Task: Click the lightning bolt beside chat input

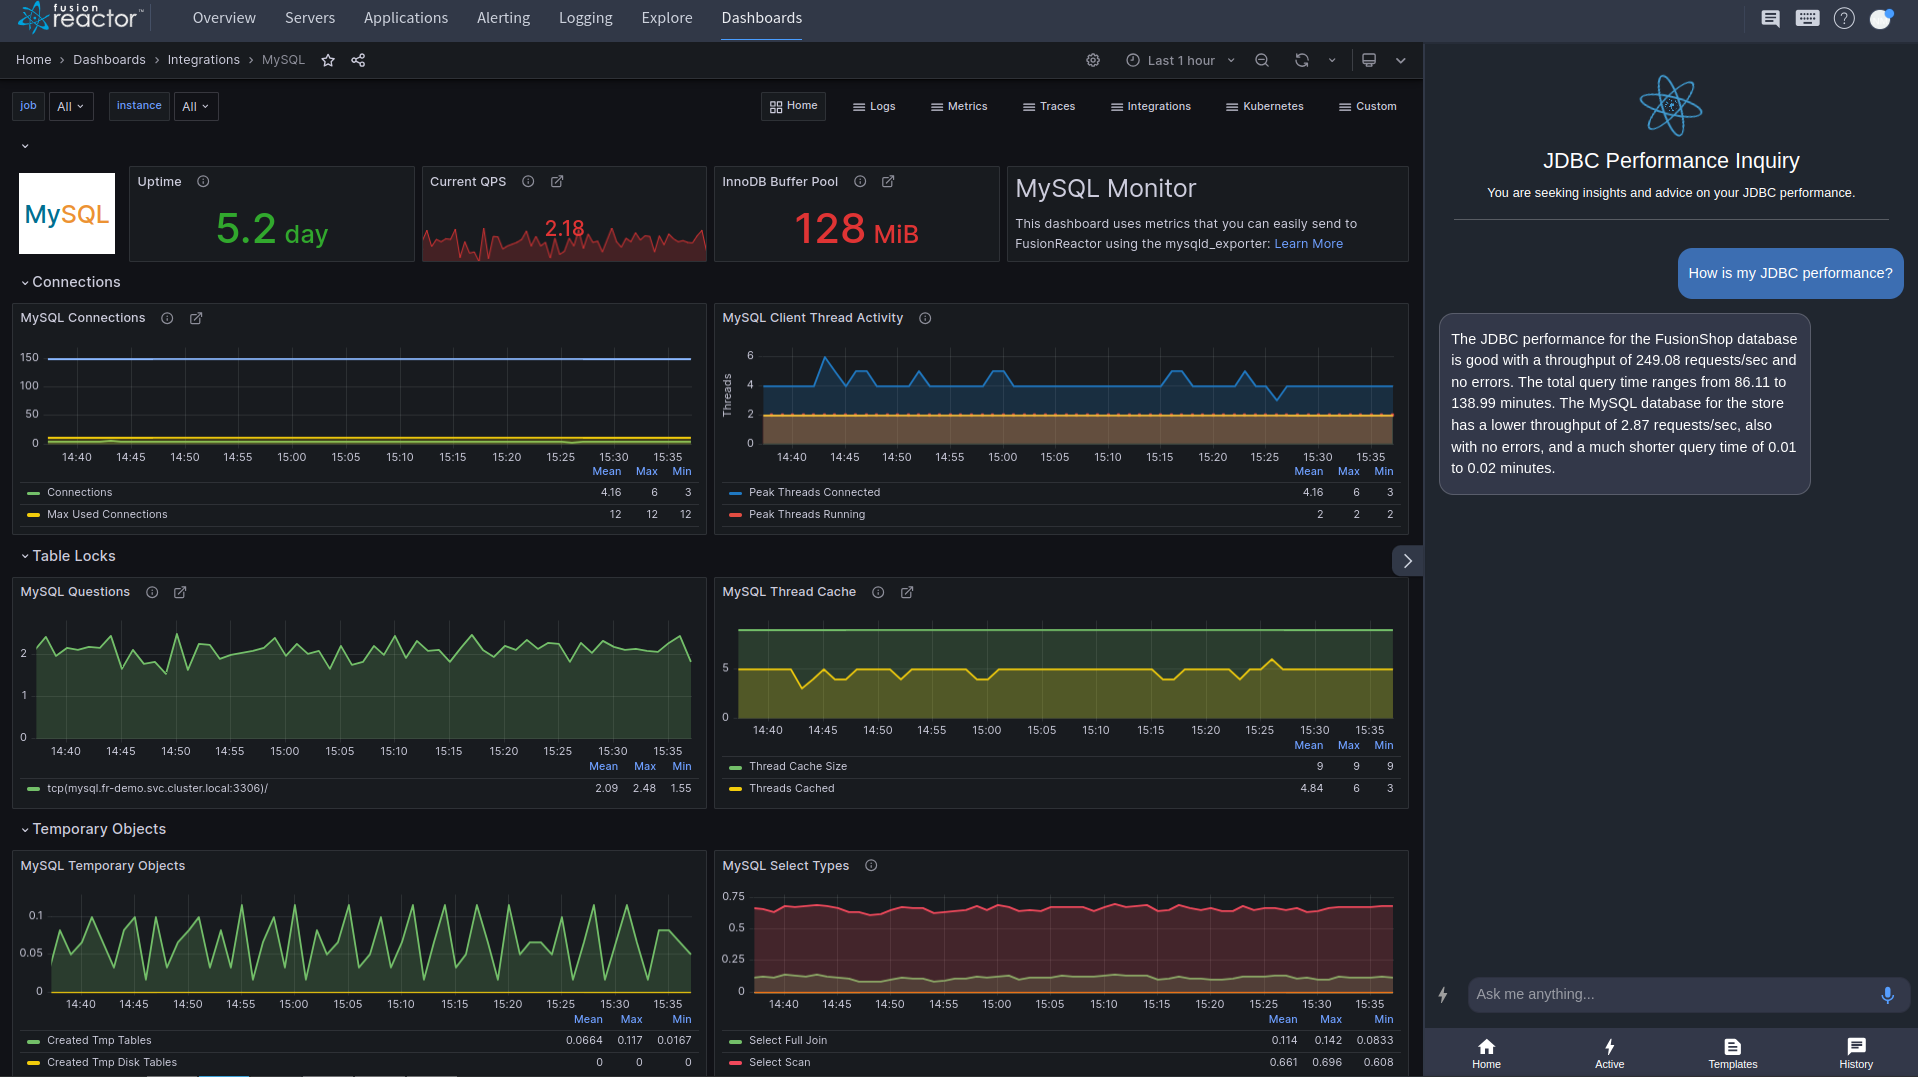Action: 1443,995
